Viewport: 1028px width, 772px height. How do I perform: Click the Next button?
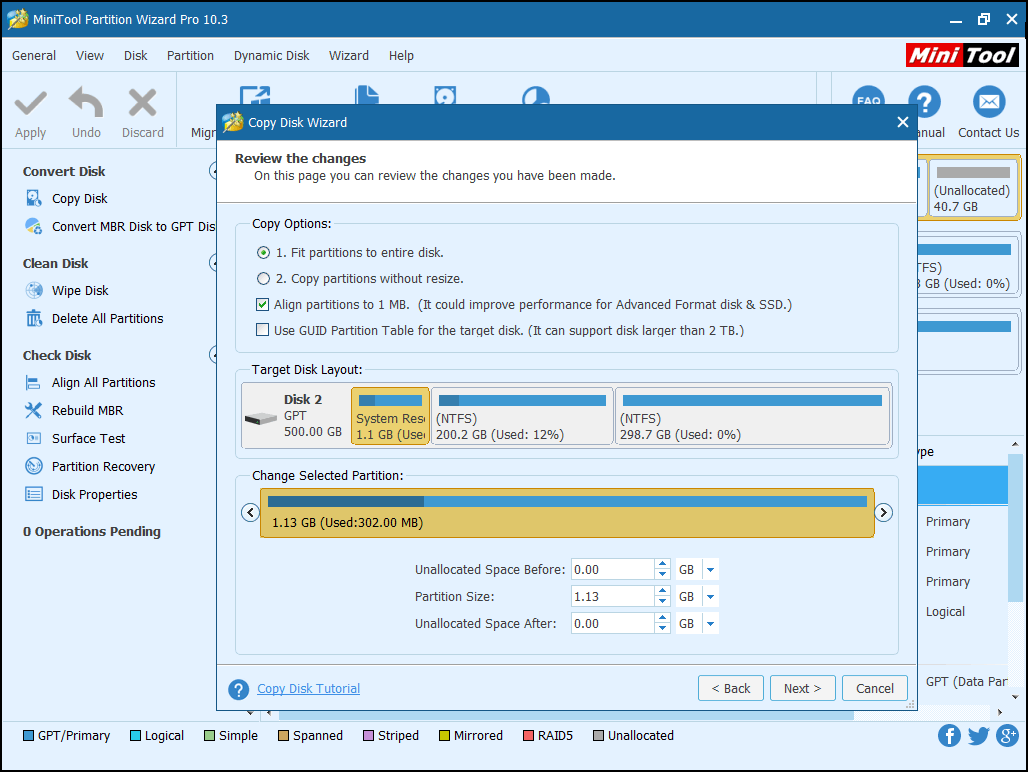(802, 688)
